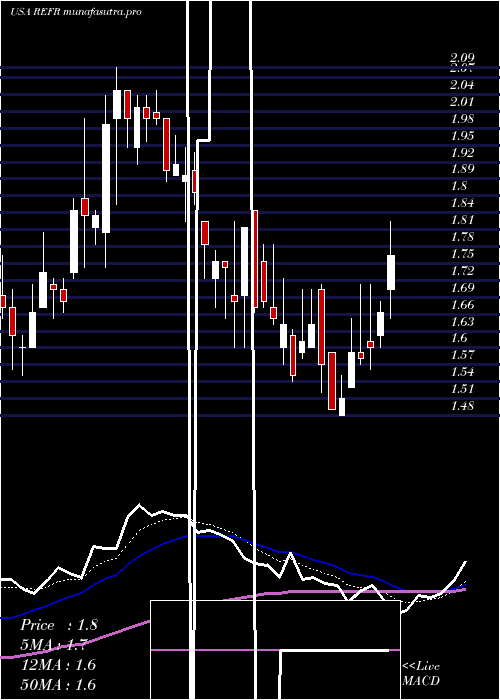The image size is (500, 700).
Task: Click the 1.78 price axis label
Action: click(462, 237)
